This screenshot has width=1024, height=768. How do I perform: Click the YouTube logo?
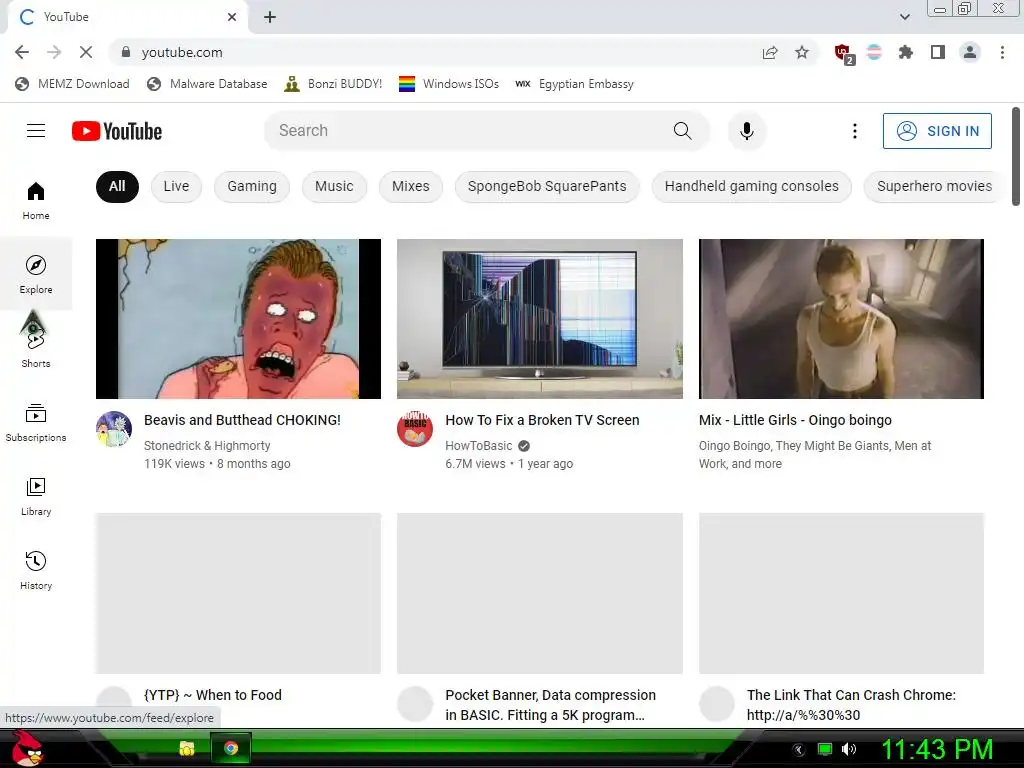[117, 131]
